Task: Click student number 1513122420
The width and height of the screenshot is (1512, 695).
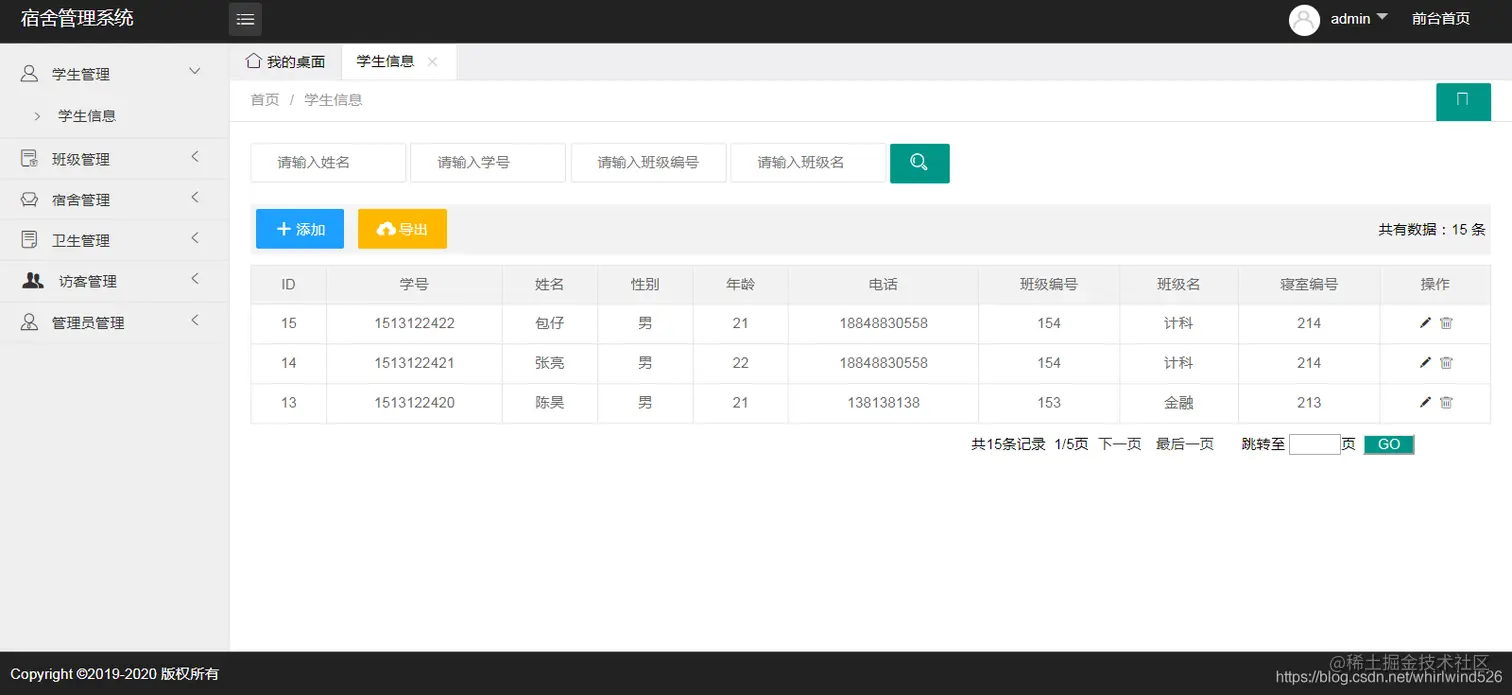Action: click(x=414, y=402)
